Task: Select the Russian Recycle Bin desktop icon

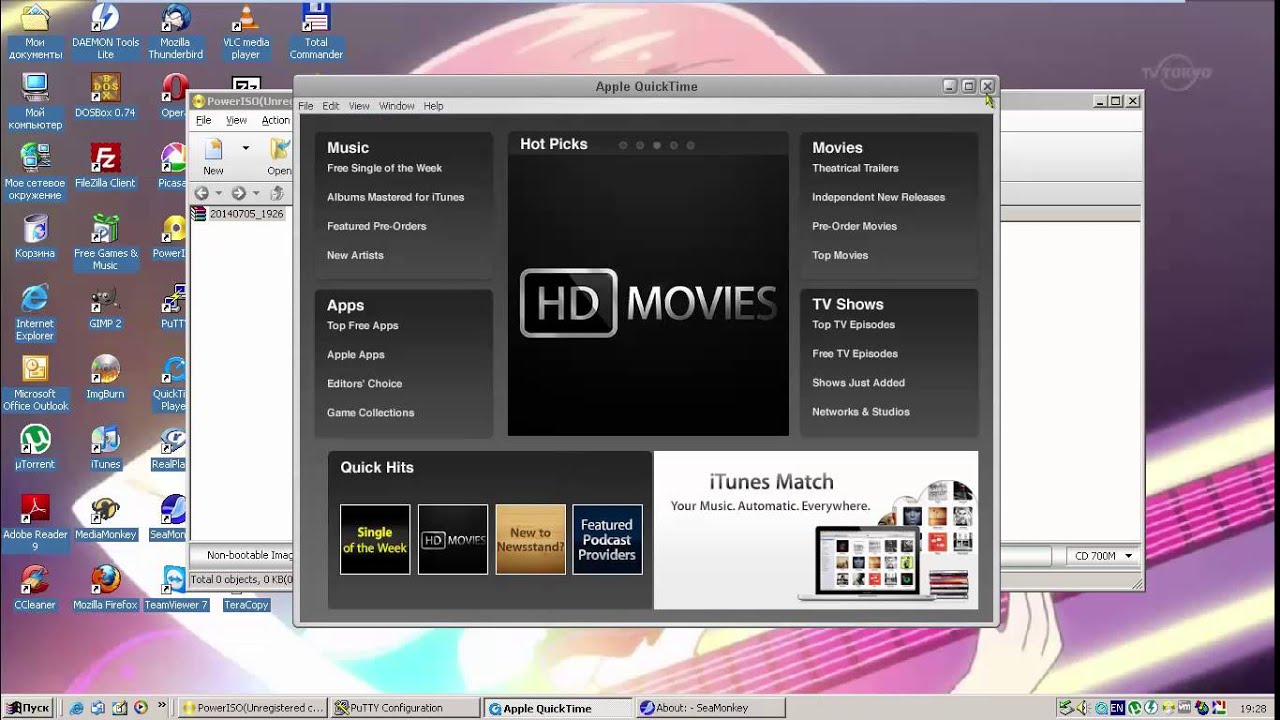Action: (x=35, y=236)
